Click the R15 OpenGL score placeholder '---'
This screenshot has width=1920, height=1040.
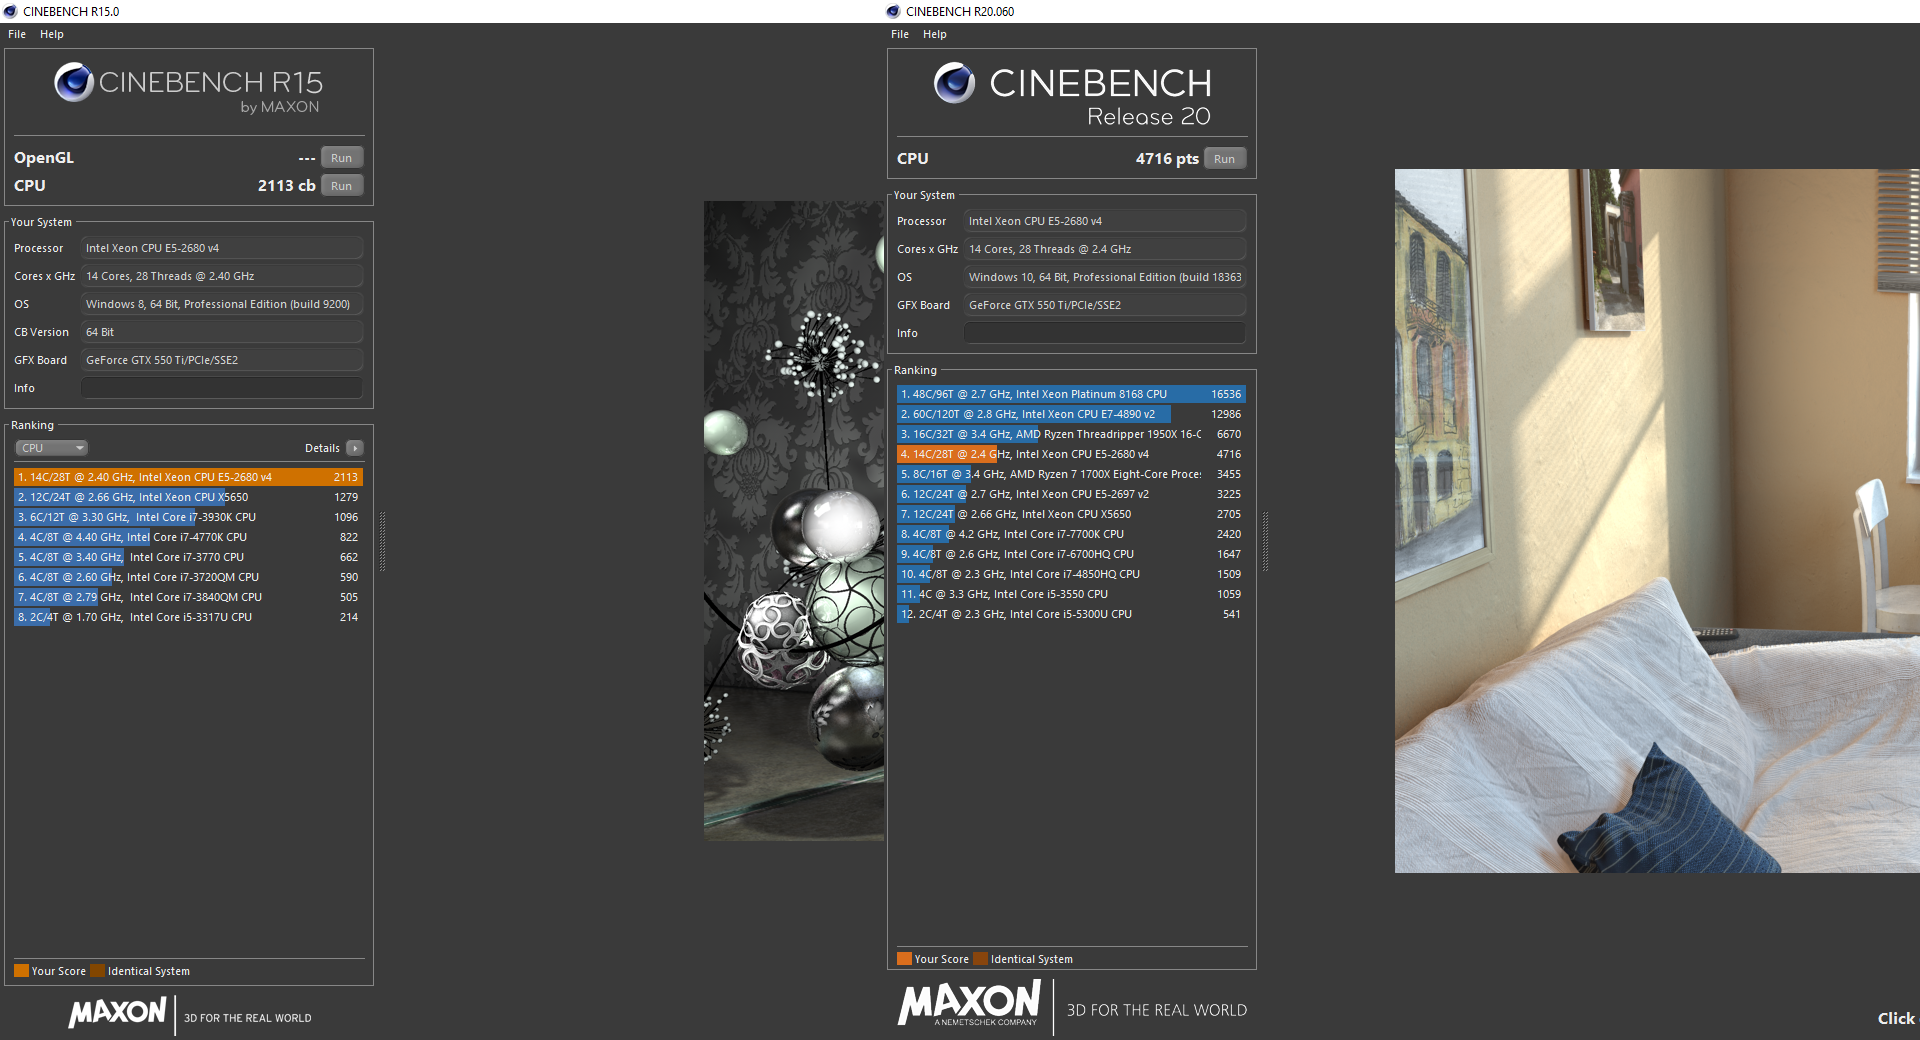(x=307, y=158)
